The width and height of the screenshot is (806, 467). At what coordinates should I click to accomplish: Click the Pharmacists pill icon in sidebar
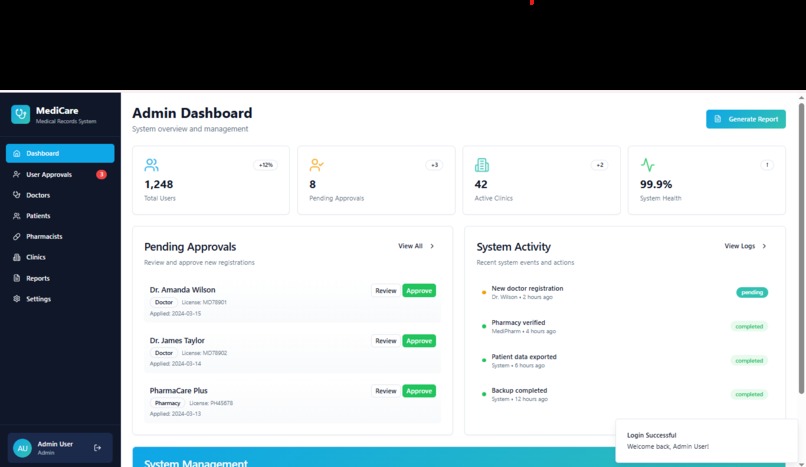point(16,236)
